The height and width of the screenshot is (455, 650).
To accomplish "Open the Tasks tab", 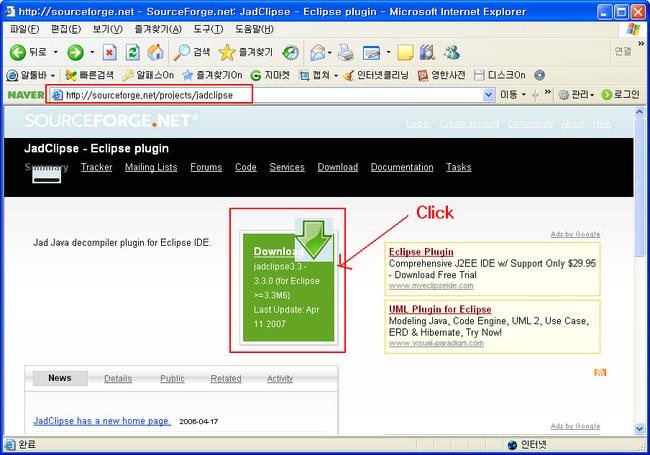I will pos(459,167).
